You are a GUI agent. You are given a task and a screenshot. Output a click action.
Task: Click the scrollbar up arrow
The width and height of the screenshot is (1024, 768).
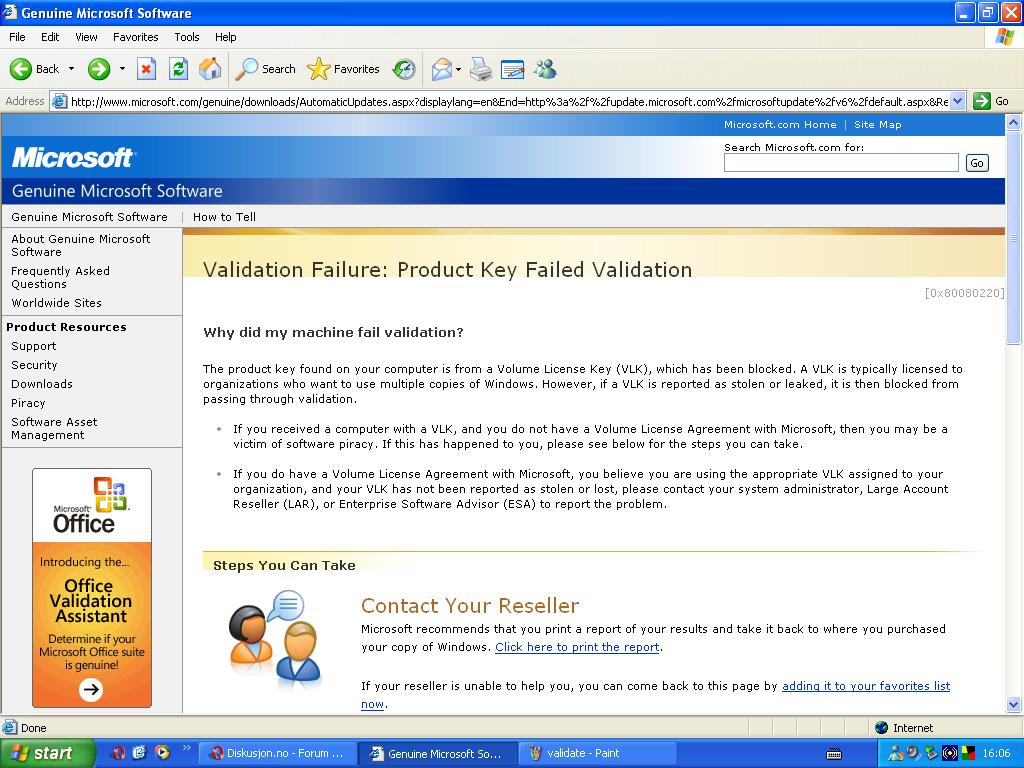[x=1014, y=122]
